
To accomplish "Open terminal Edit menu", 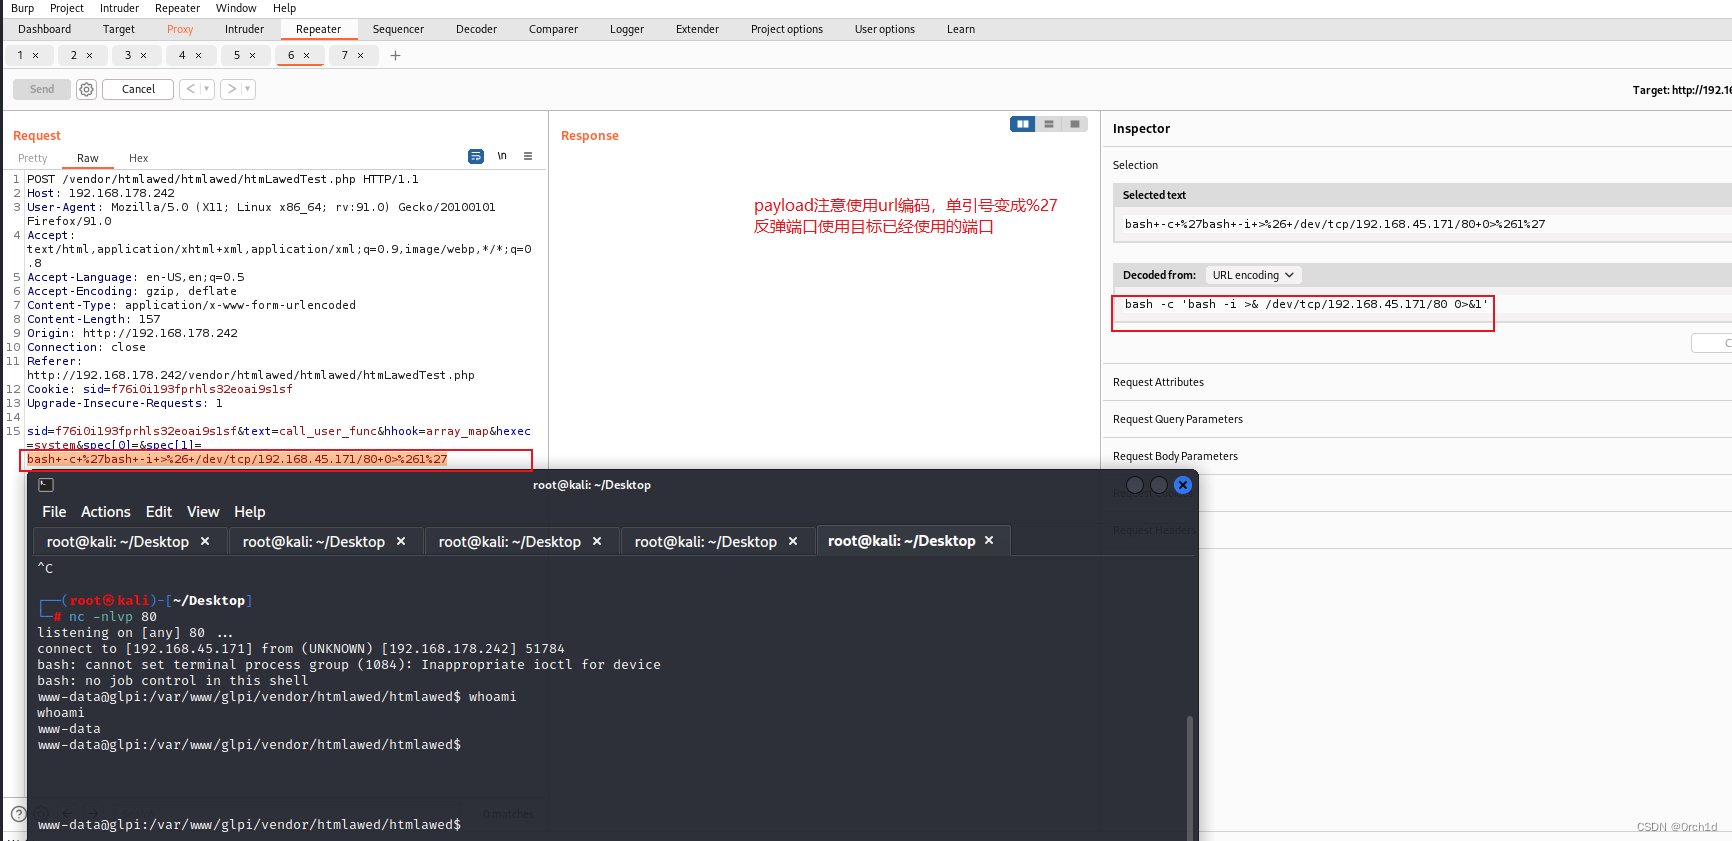I will coord(159,512).
